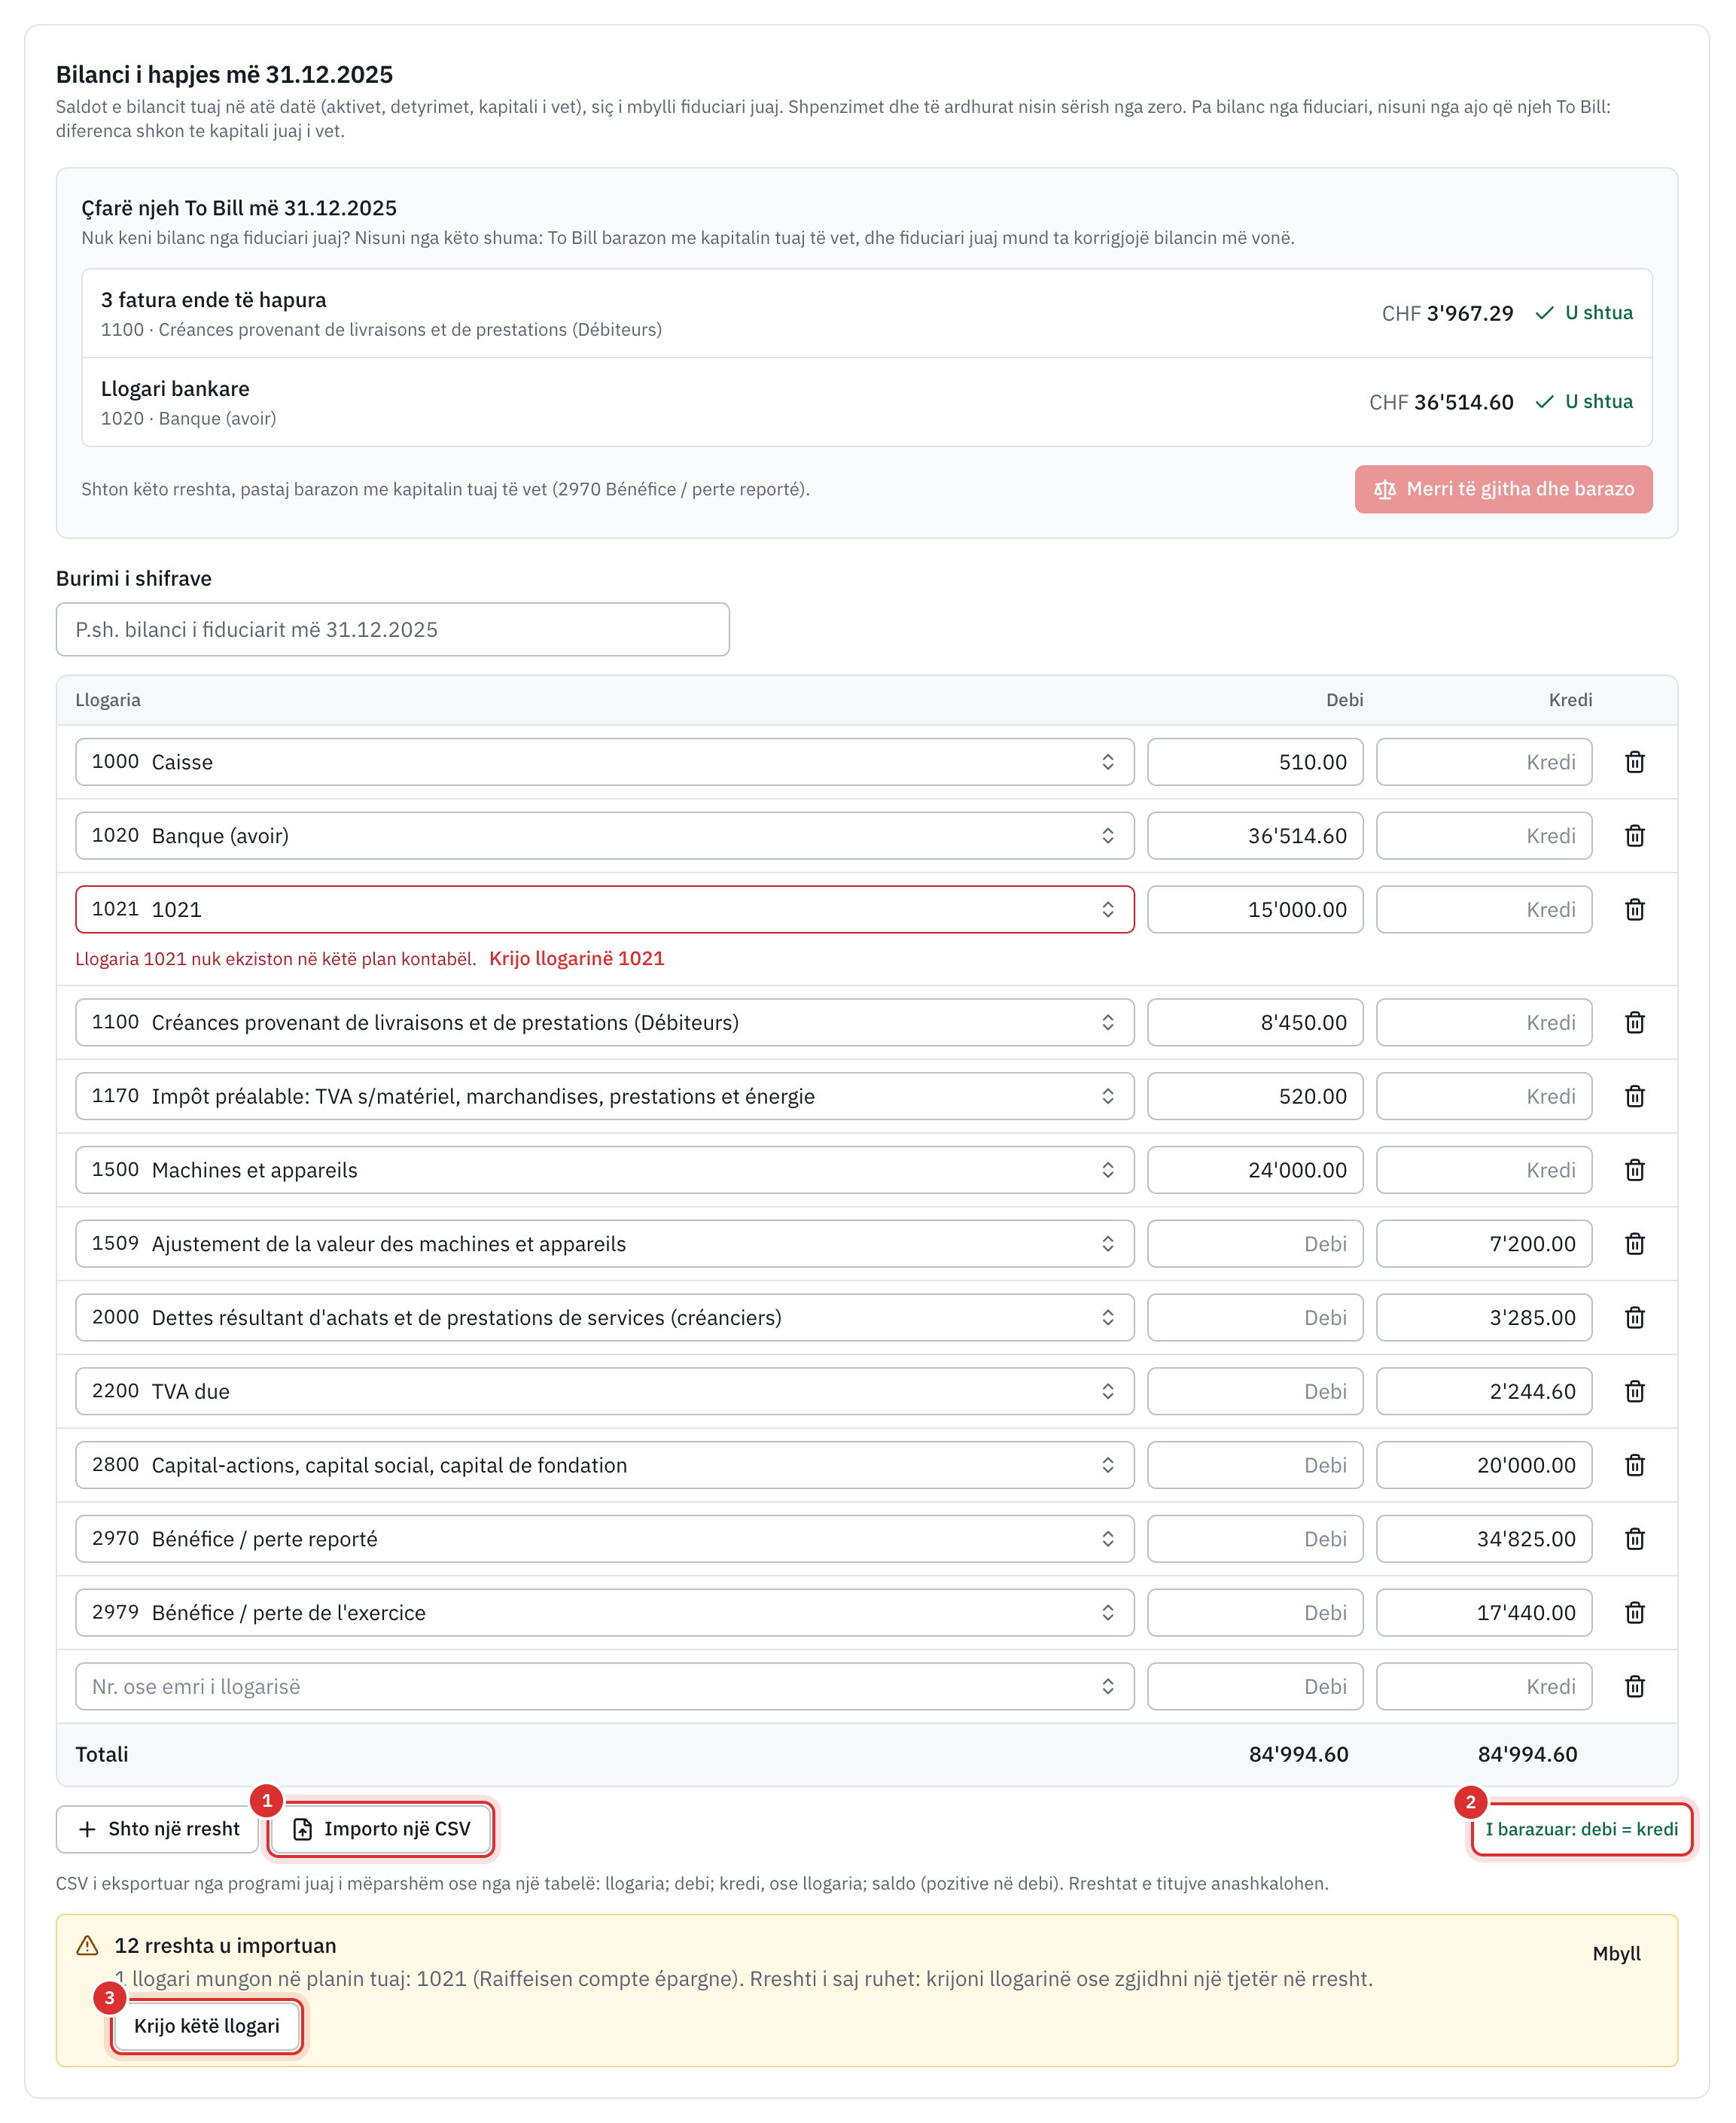The image size is (1736, 2123).
Task: Open the 2970 Bénéfice / perte reporté dropdown
Action: tap(604, 1540)
